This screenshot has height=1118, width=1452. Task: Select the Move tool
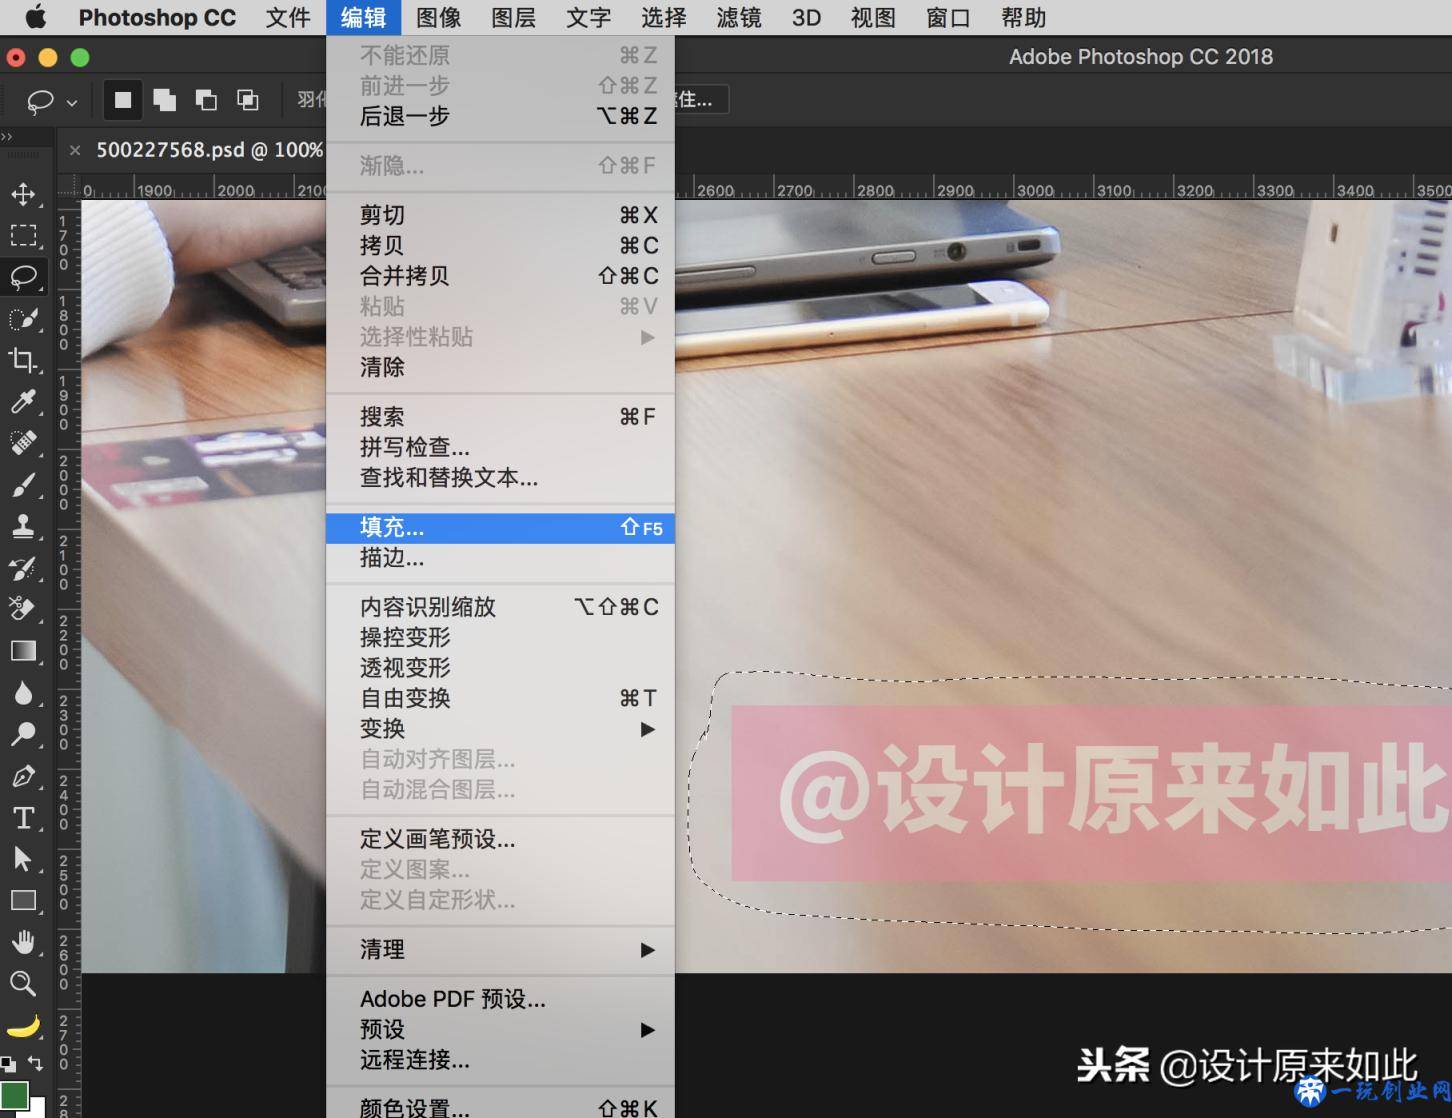click(23, 193)
